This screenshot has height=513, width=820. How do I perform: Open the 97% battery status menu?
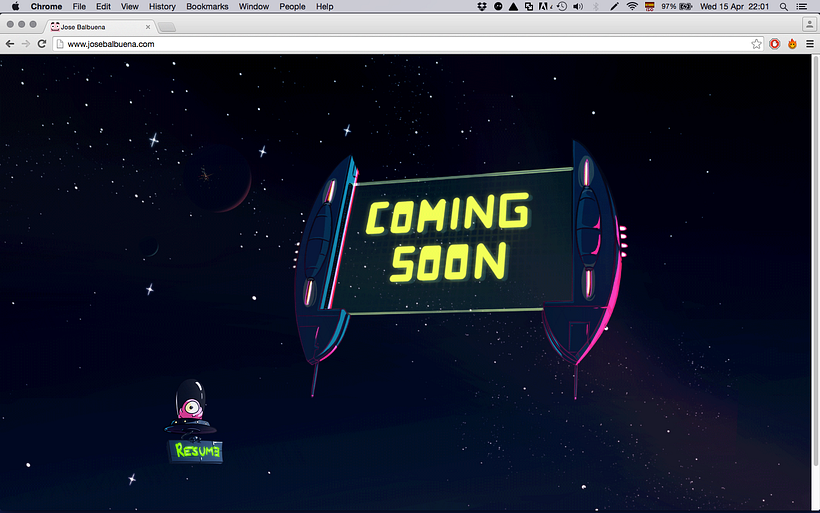tap(676, 6)
